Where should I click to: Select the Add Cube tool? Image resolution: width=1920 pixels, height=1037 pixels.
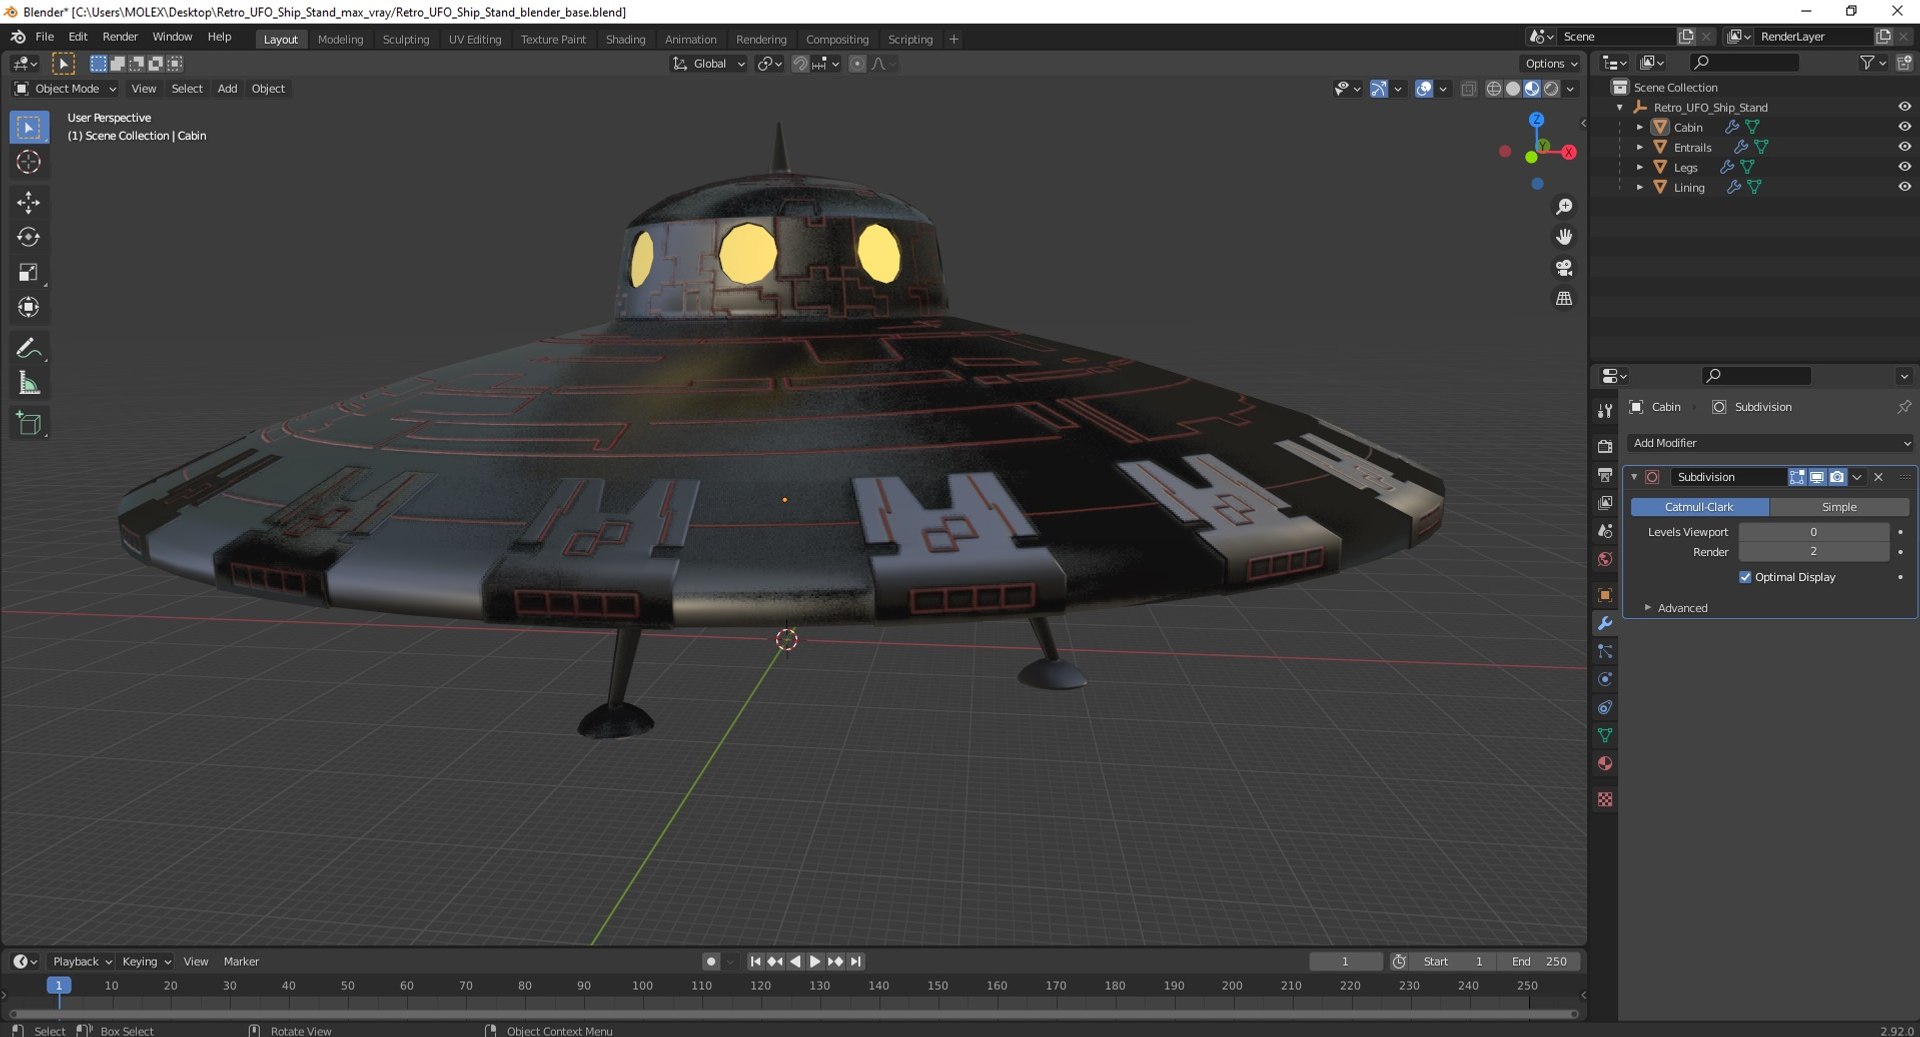(x=28, y=423)
